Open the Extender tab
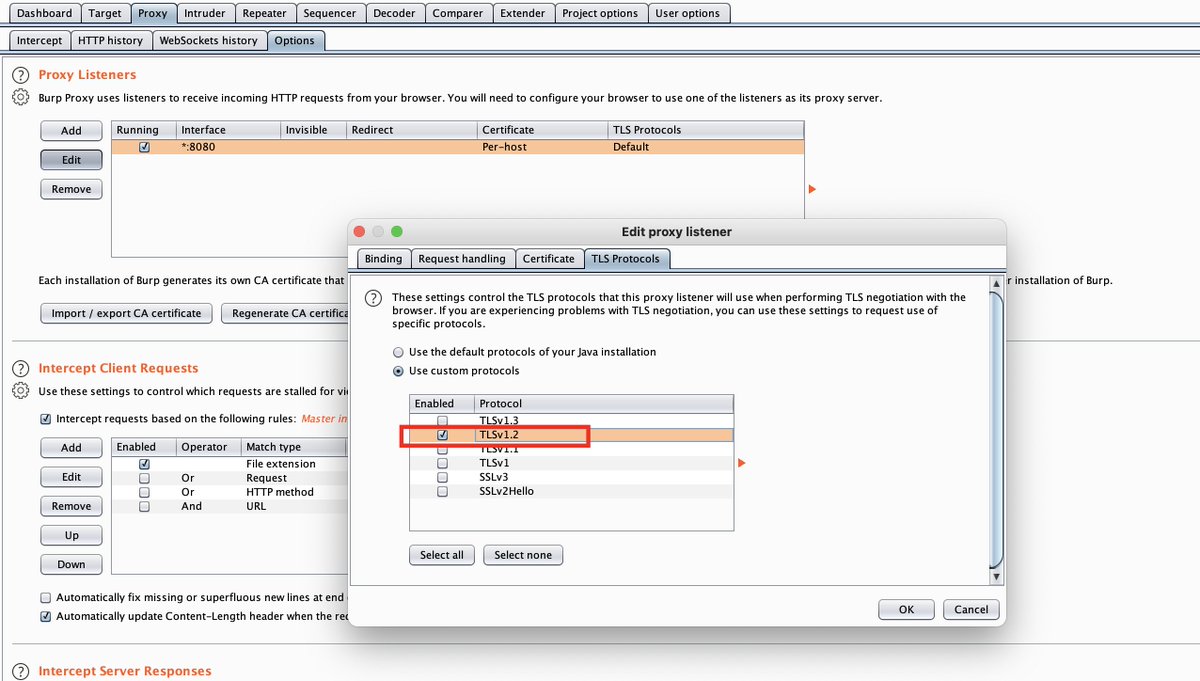 (x=523, y=13)
